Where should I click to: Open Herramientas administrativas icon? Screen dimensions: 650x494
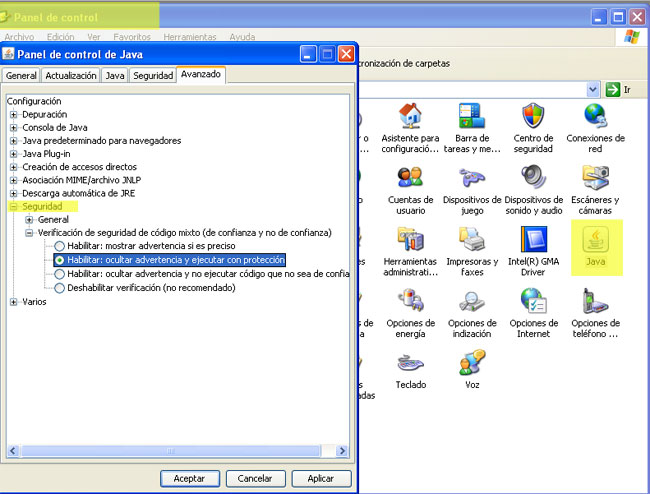click(x=410, y=239)
